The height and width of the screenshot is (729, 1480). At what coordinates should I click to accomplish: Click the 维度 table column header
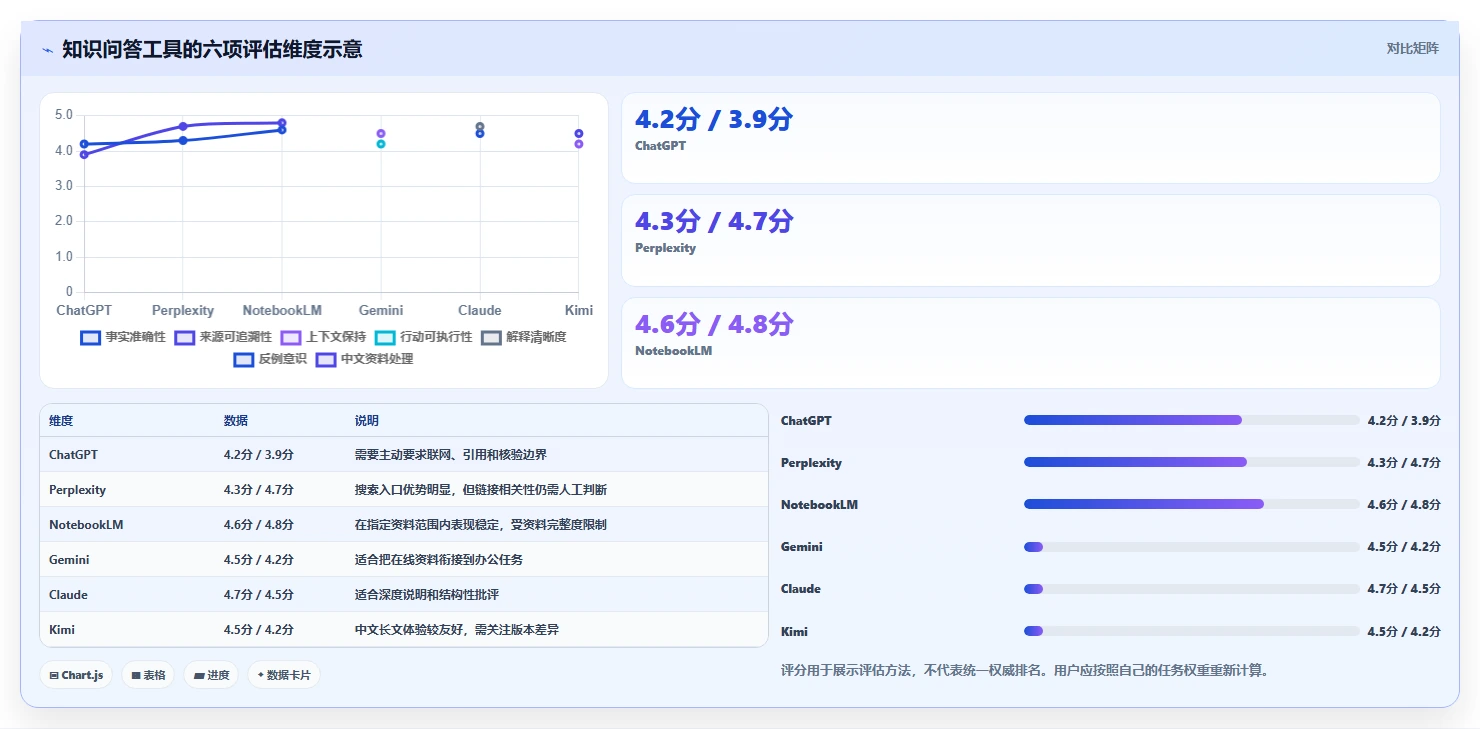(61, 421)
